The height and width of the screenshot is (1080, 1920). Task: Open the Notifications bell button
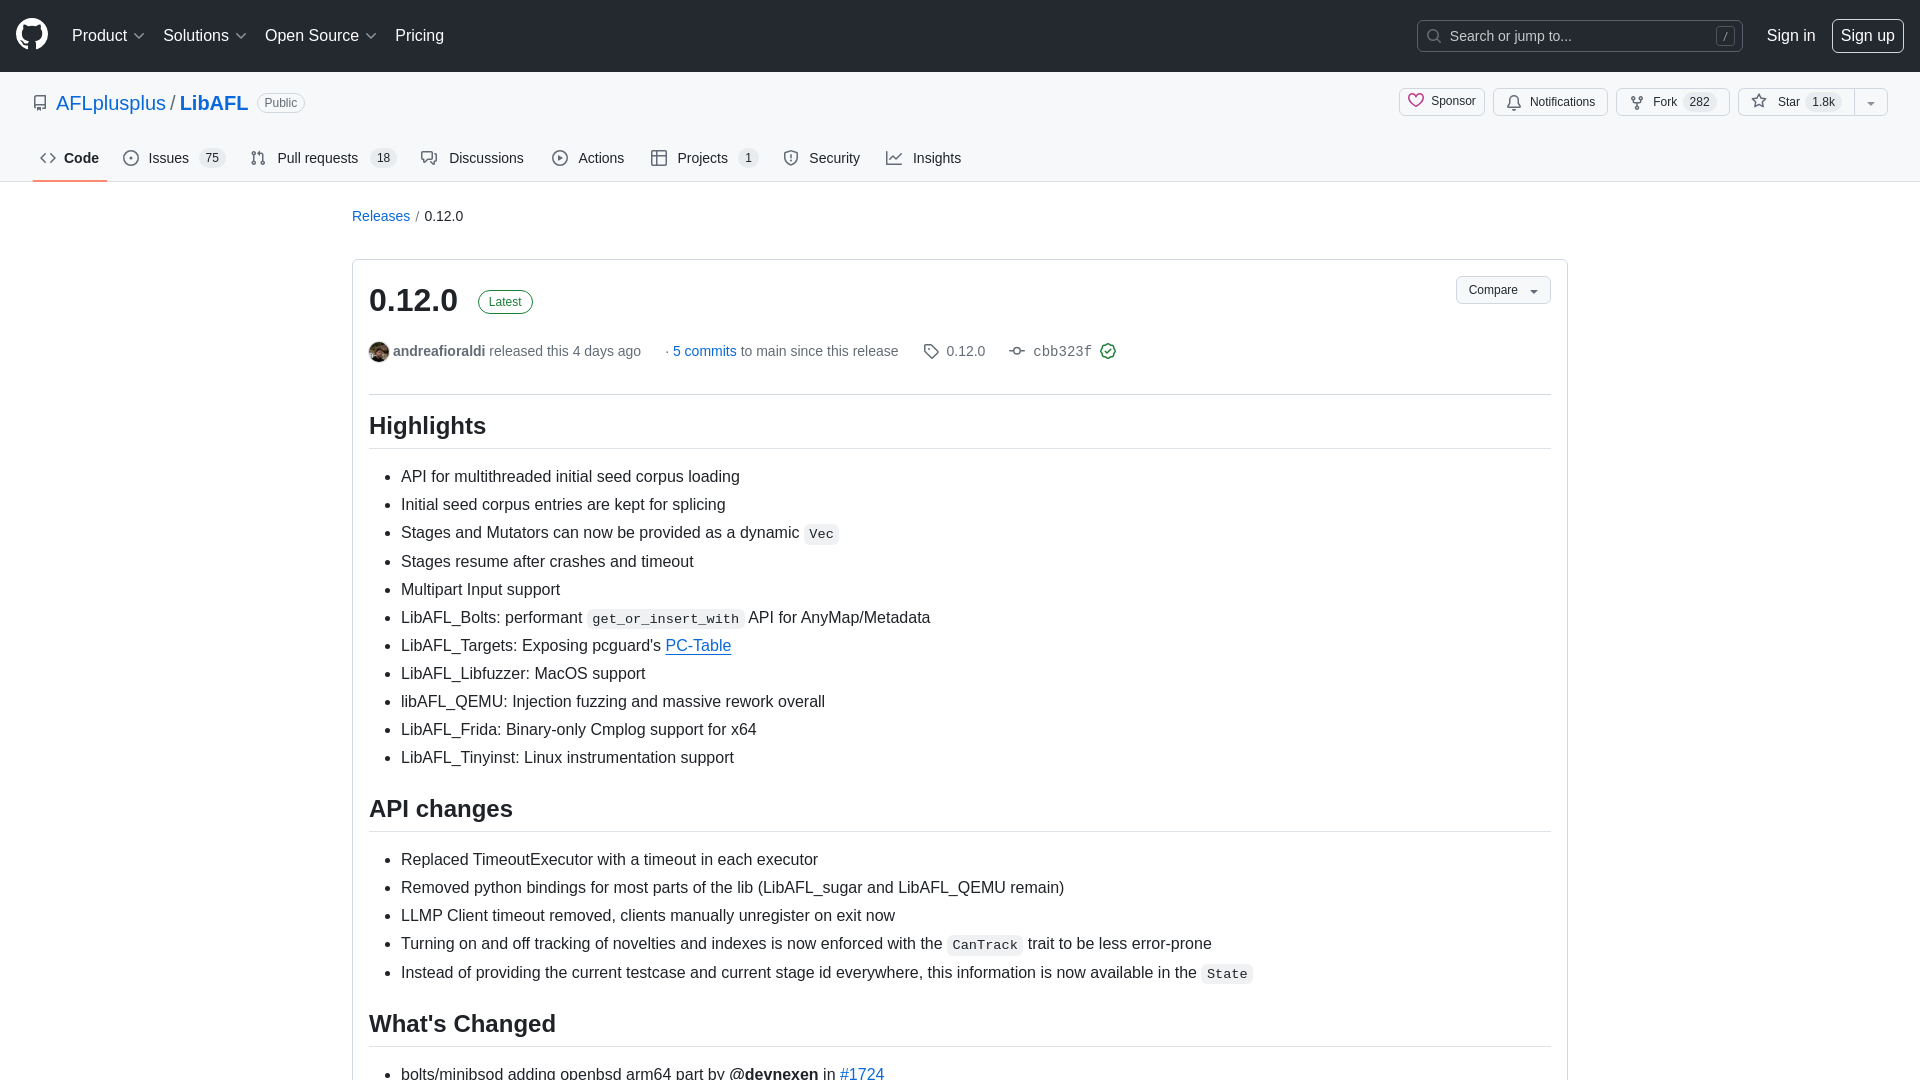(x=1550, y=102)
